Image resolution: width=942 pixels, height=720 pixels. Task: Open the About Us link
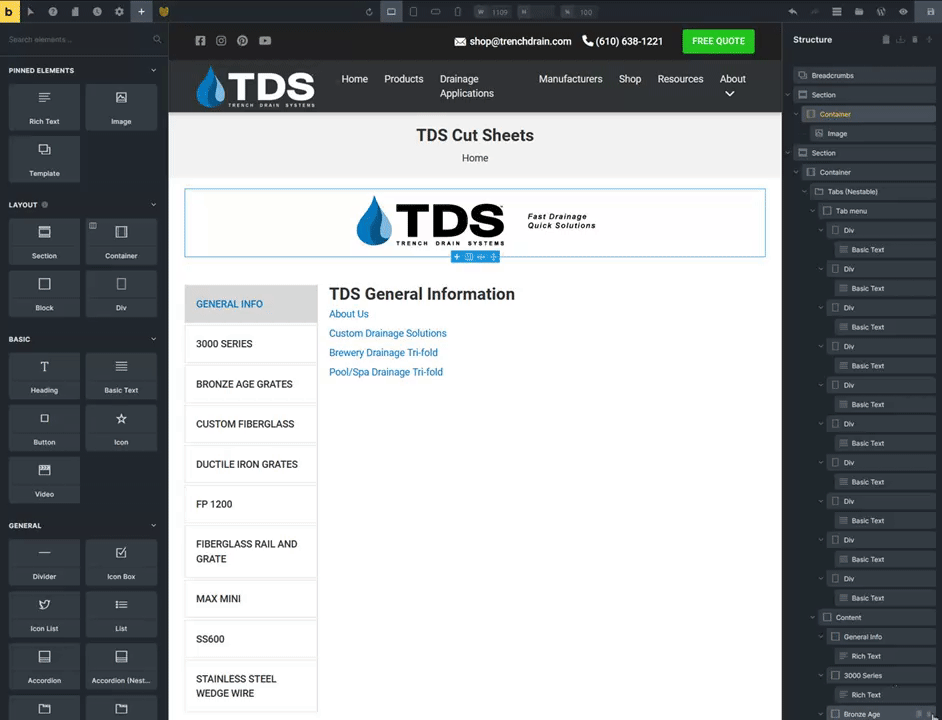coord(348,314)
